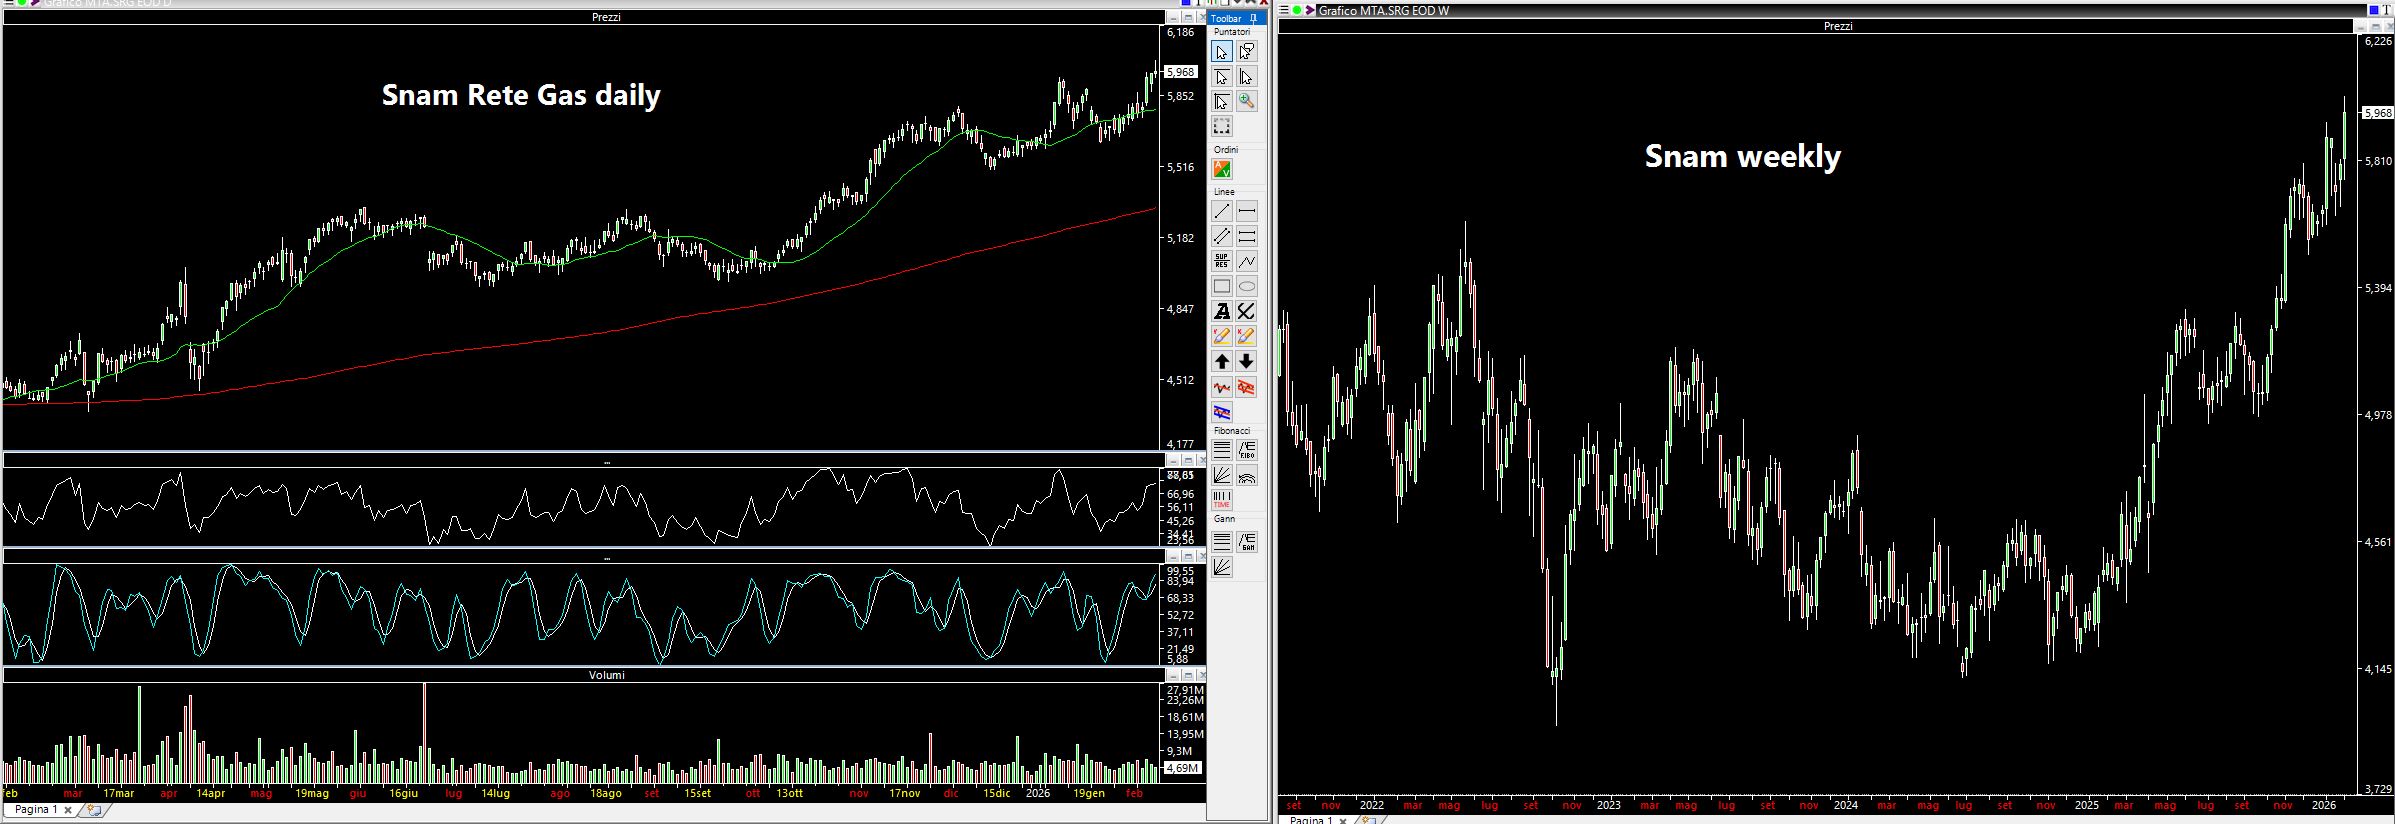Select the text annotation tool
Viewport: 2395px width, 824px height.
(1221, 311)
